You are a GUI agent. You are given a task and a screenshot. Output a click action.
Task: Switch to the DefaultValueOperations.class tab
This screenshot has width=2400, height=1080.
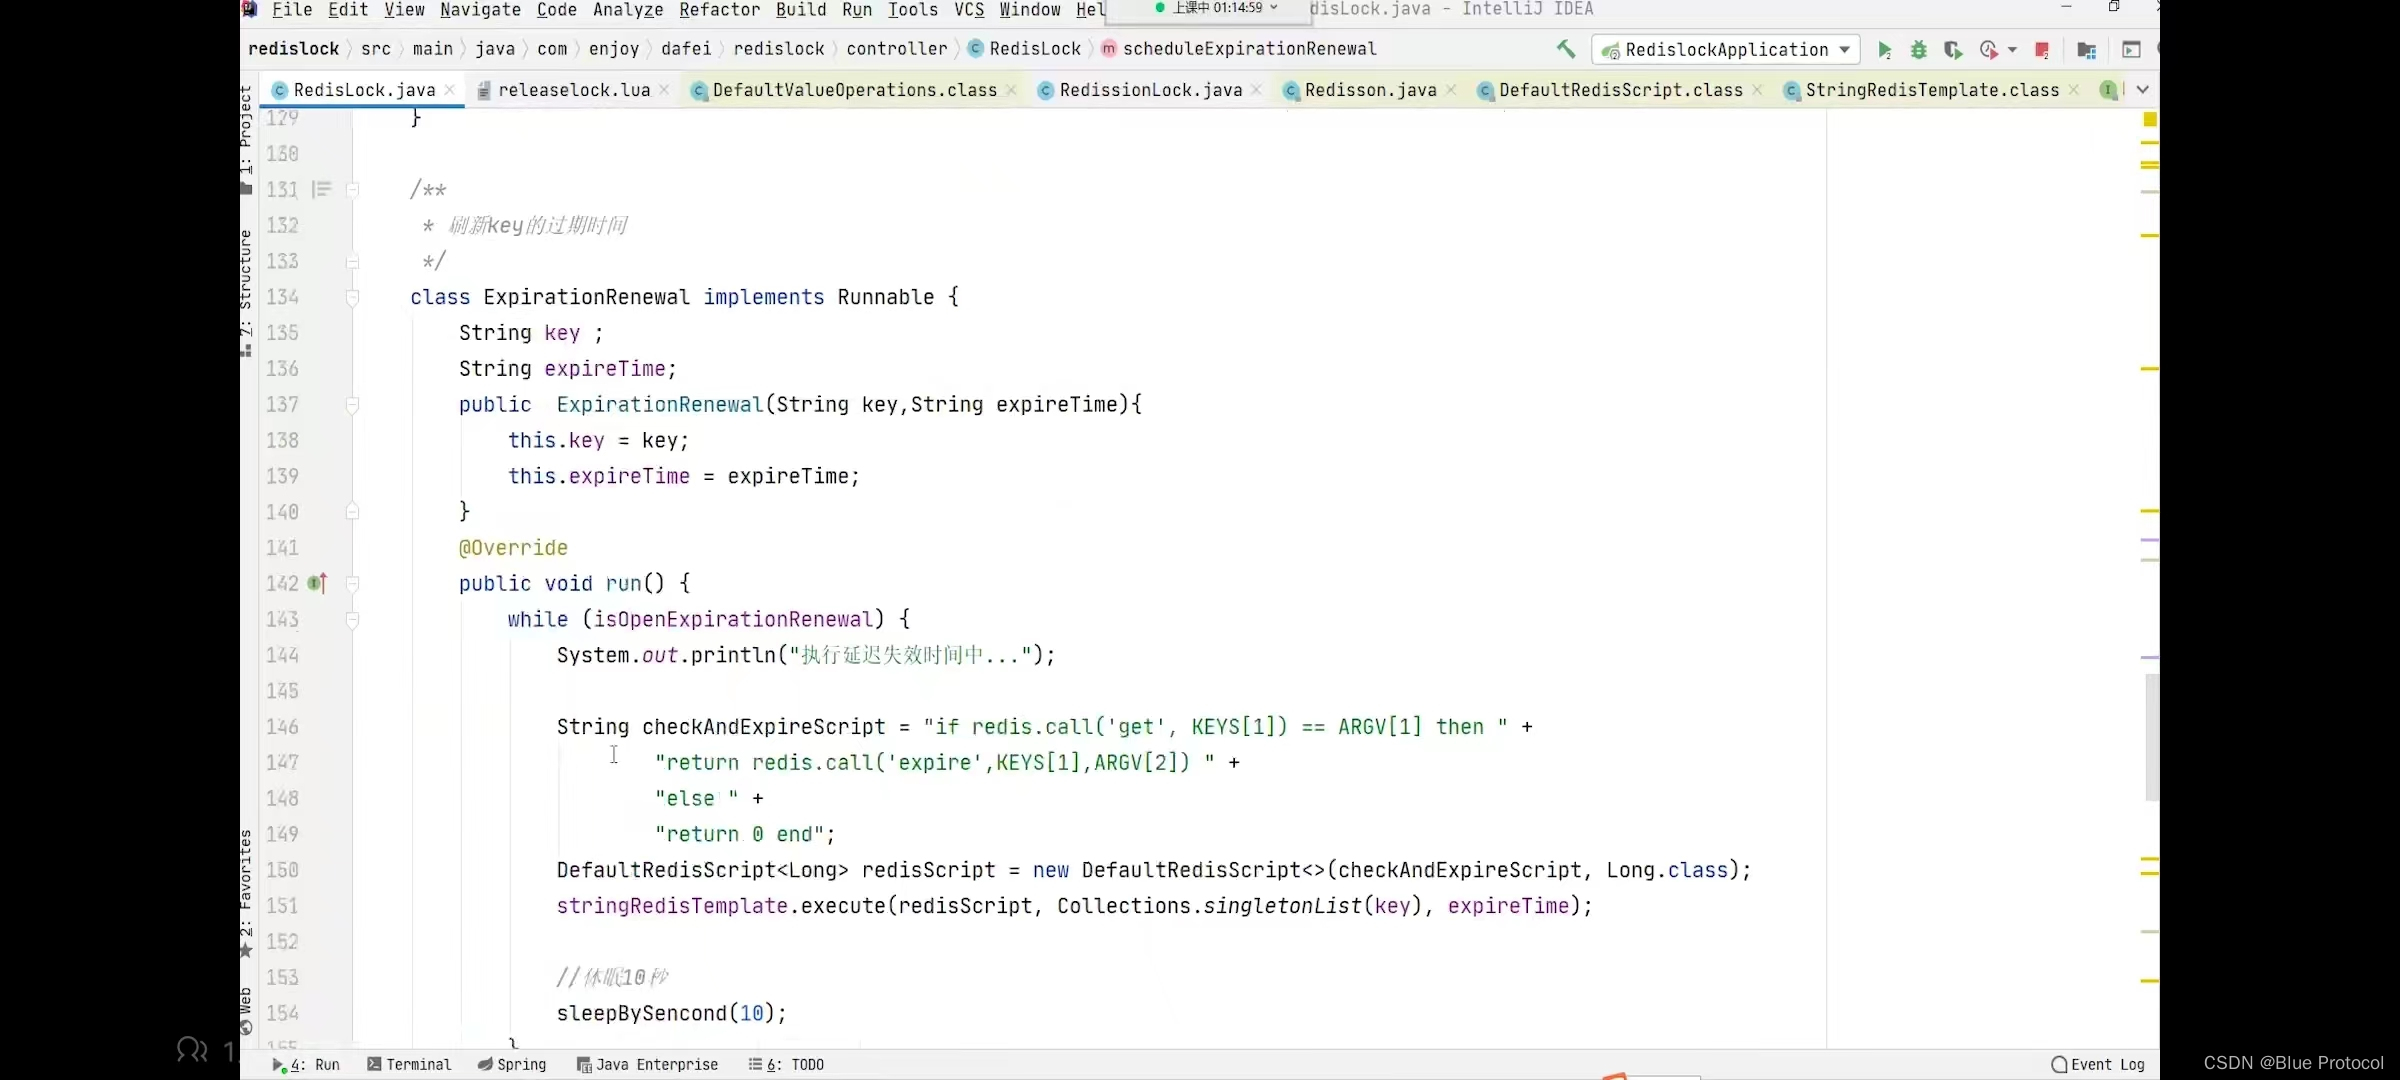(855, 90)
